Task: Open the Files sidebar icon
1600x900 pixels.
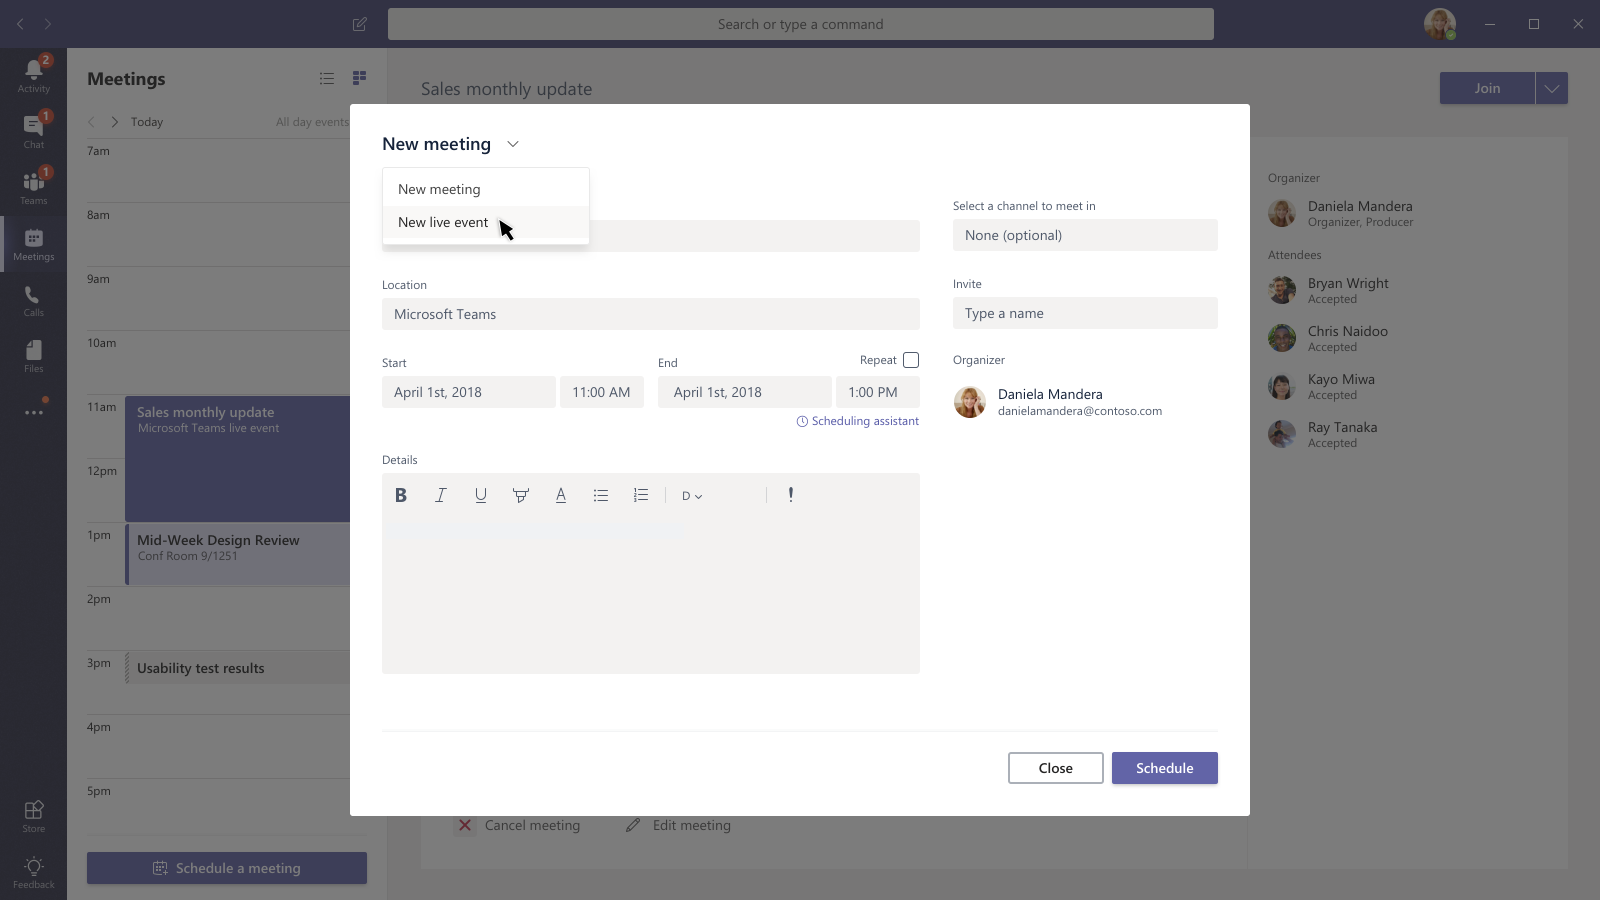Action: click(x=33, y=356)
